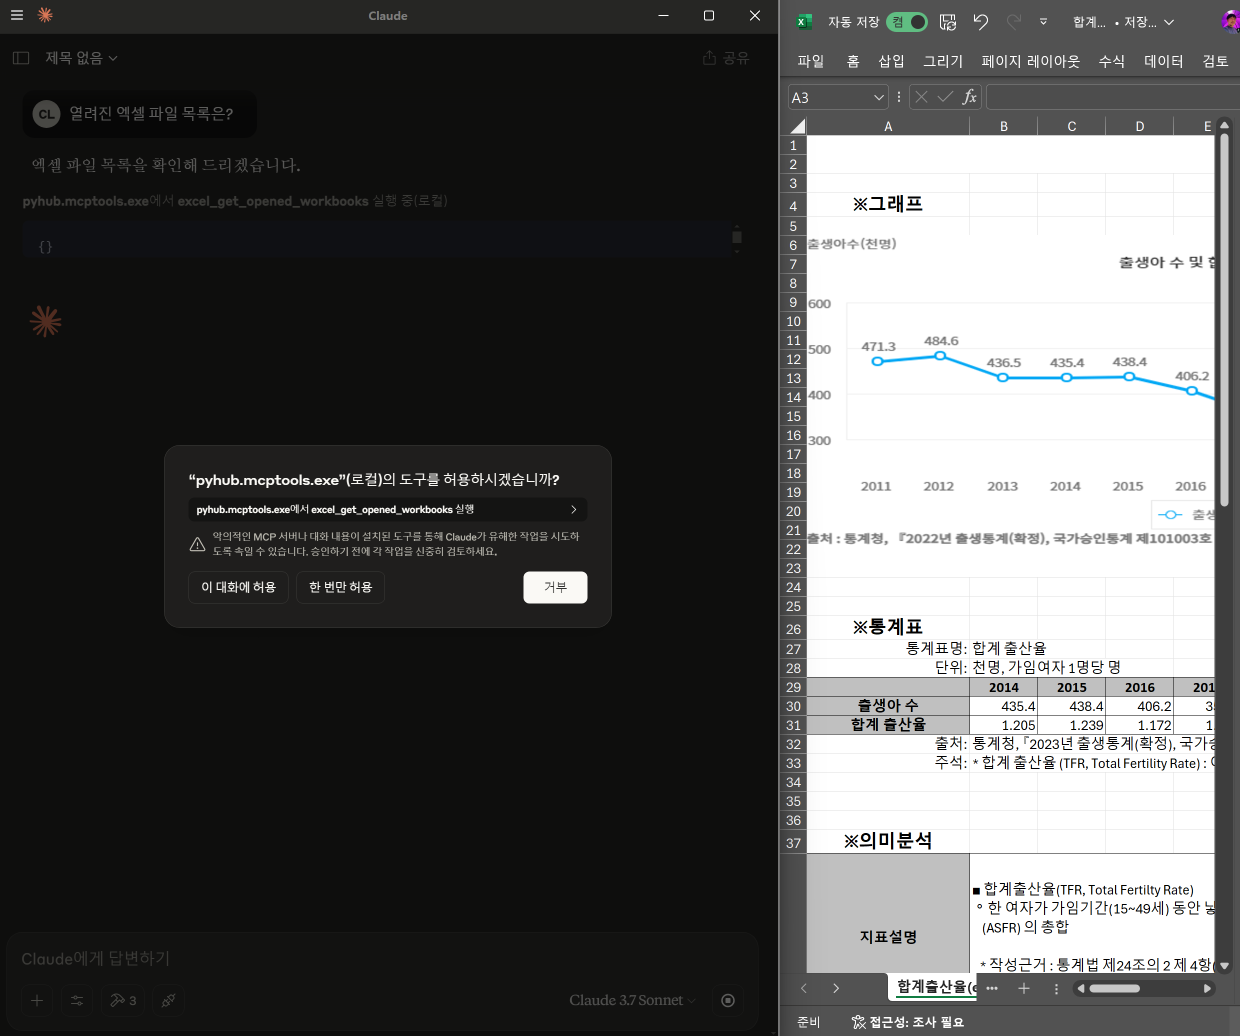The height and width of the screenshot is (1036, 1240).
Task: Expand the Name Box dropdown showing A3
Action: coord(878,97)
